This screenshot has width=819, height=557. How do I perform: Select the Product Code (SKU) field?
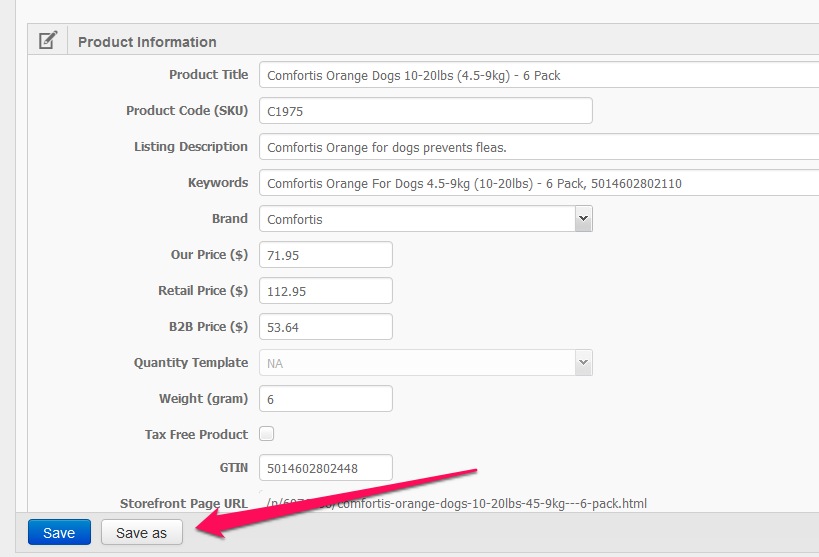coord(426,111)
